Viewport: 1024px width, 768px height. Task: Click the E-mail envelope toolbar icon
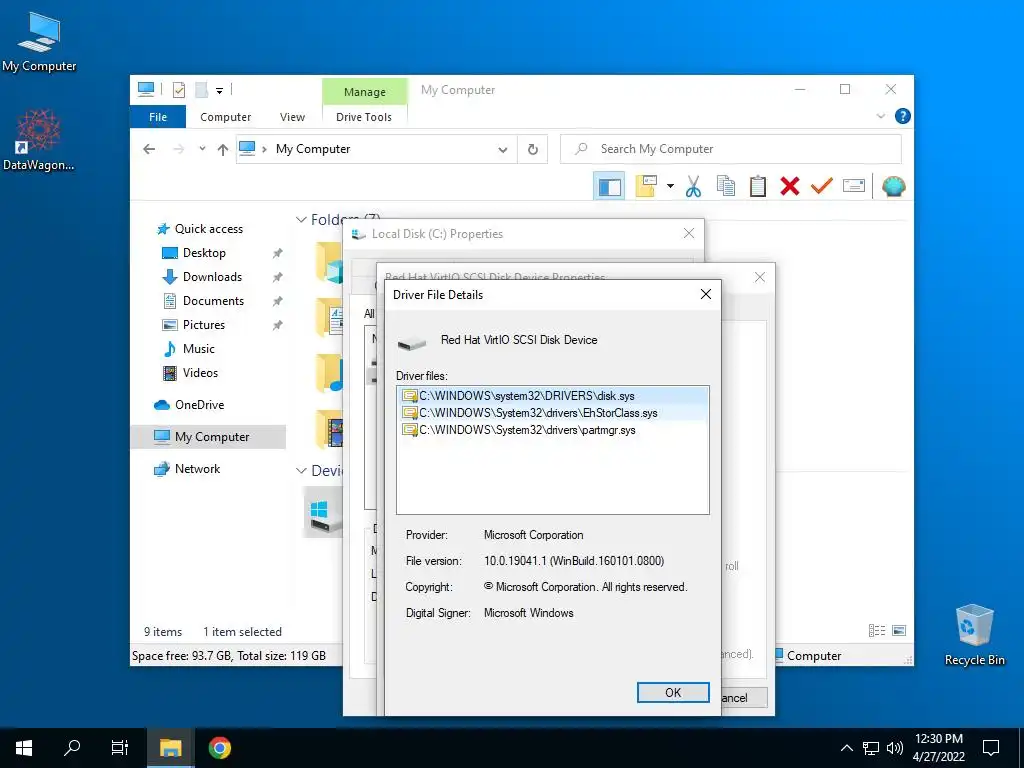point(854,186)
